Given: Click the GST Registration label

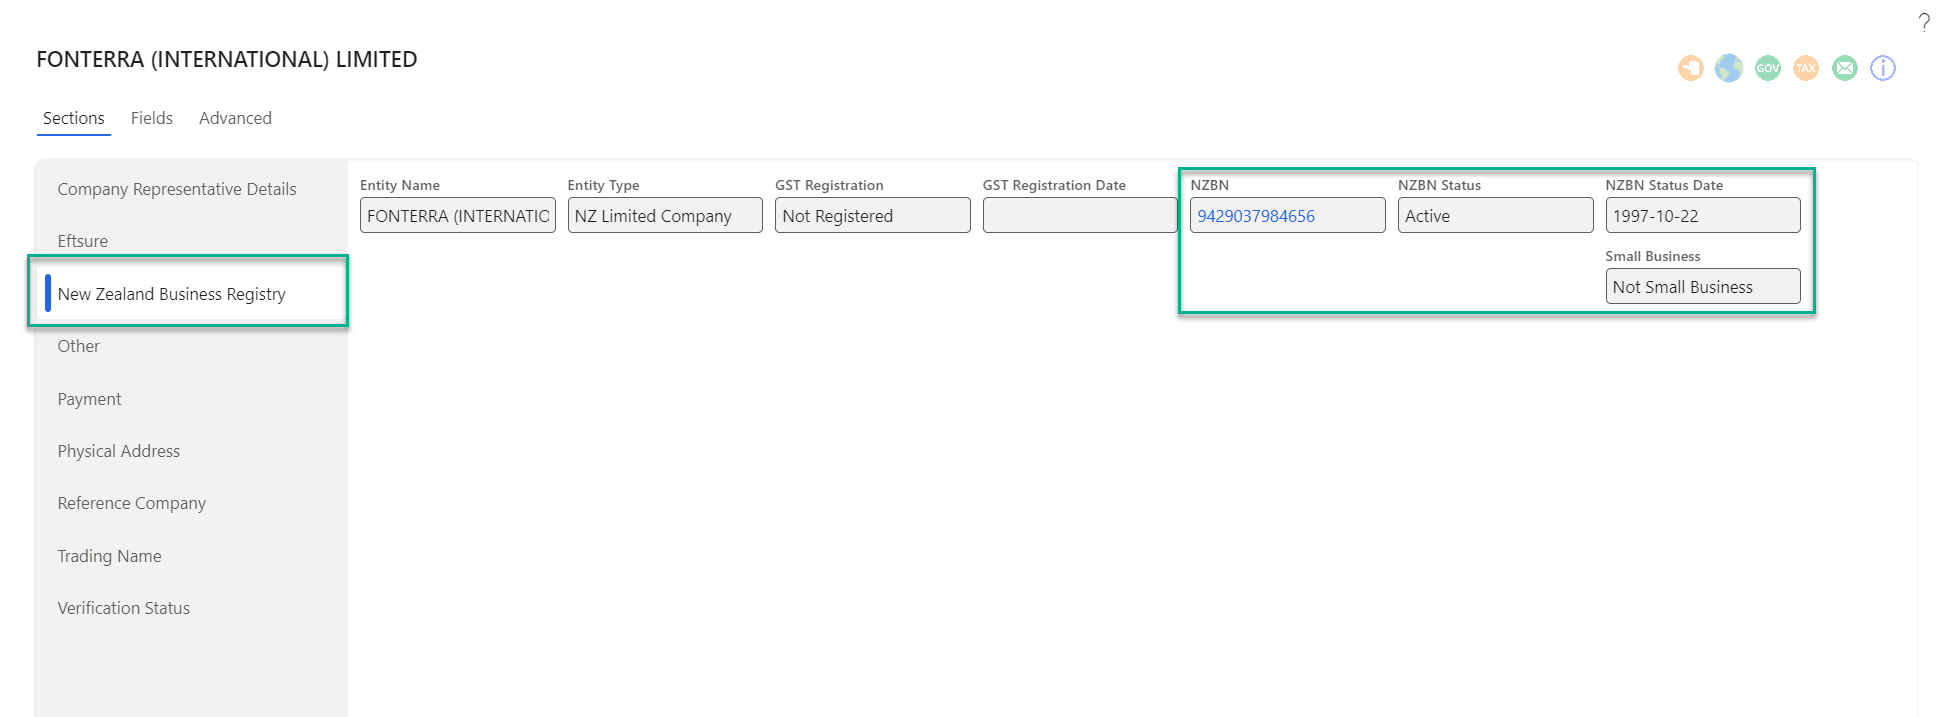Looking at the screenshot, I should coord(829,185).
